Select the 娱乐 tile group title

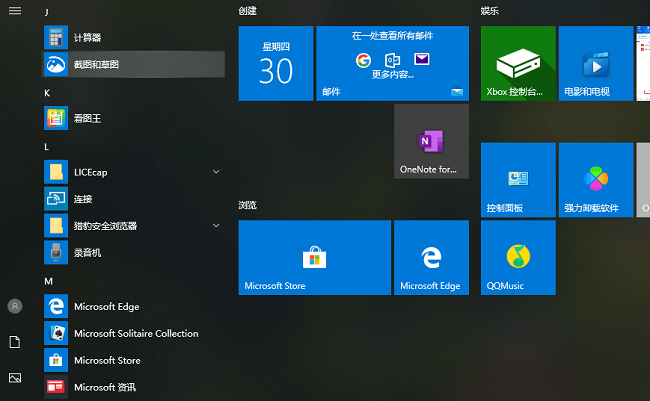(x=490, y=11)
